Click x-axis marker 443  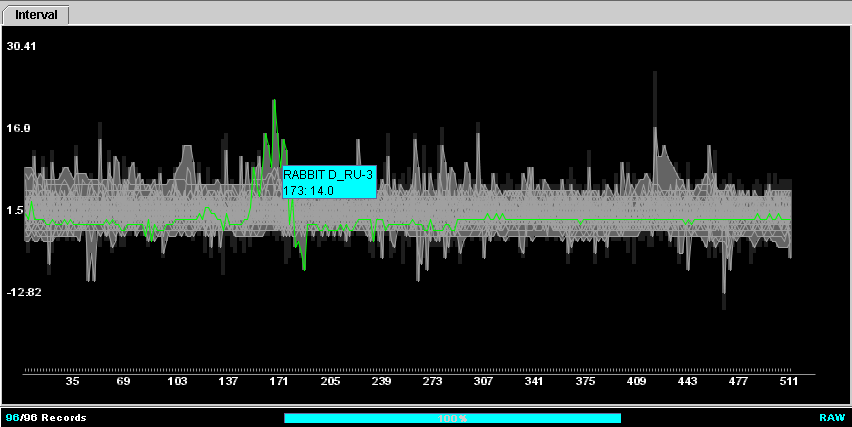pos(687,382)
